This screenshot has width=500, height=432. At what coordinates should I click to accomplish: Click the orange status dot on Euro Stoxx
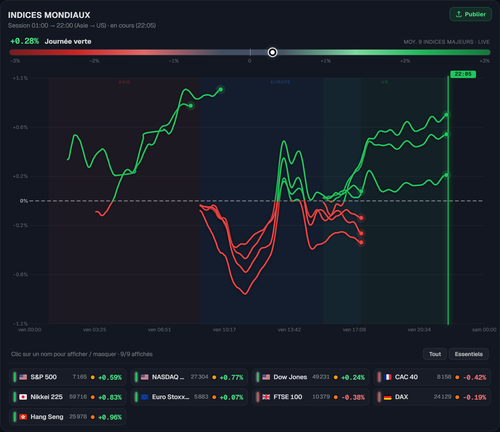(x=214, y=397)
